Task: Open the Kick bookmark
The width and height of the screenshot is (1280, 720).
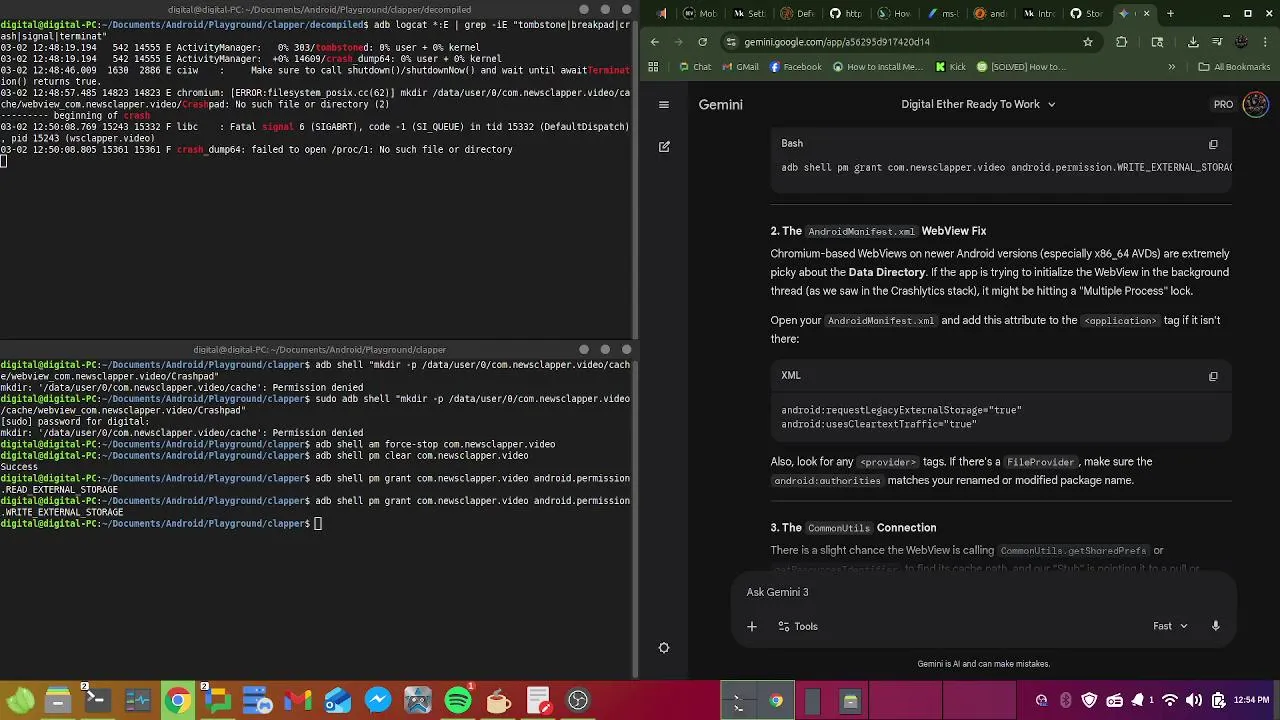Action: click(x=950, y=67)
